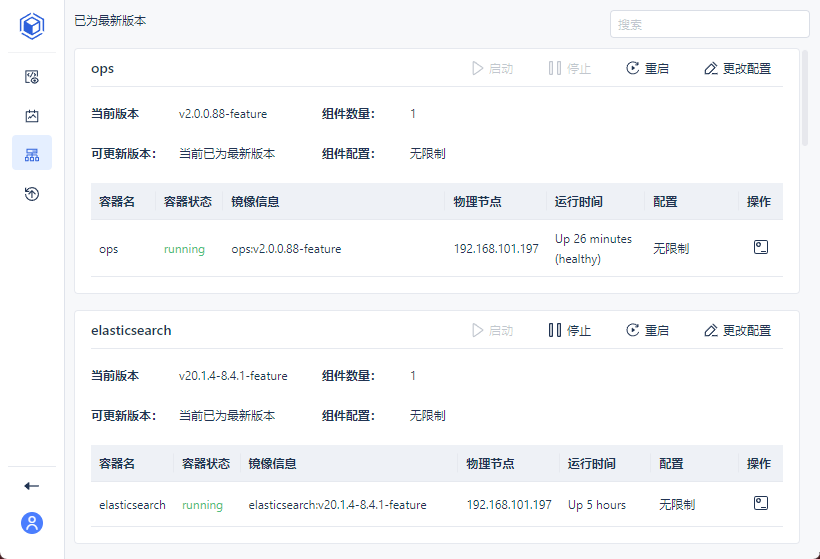Click the 搜索 search input field
820x559 pixels.
pyautogui.click(x=709, y=24)
